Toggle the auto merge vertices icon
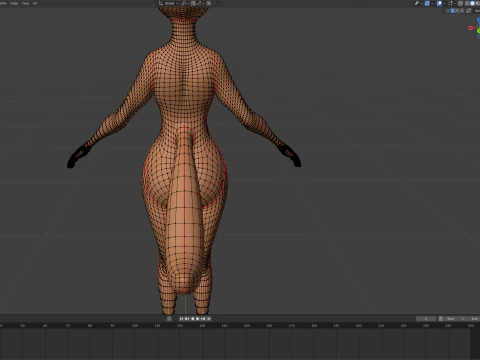 coord(468,11)
